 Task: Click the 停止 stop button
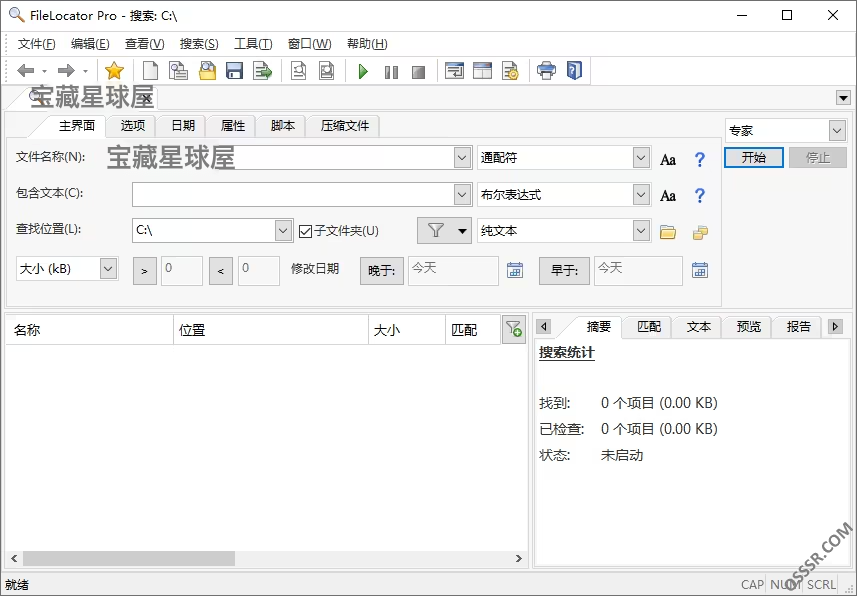pos(818,157)
